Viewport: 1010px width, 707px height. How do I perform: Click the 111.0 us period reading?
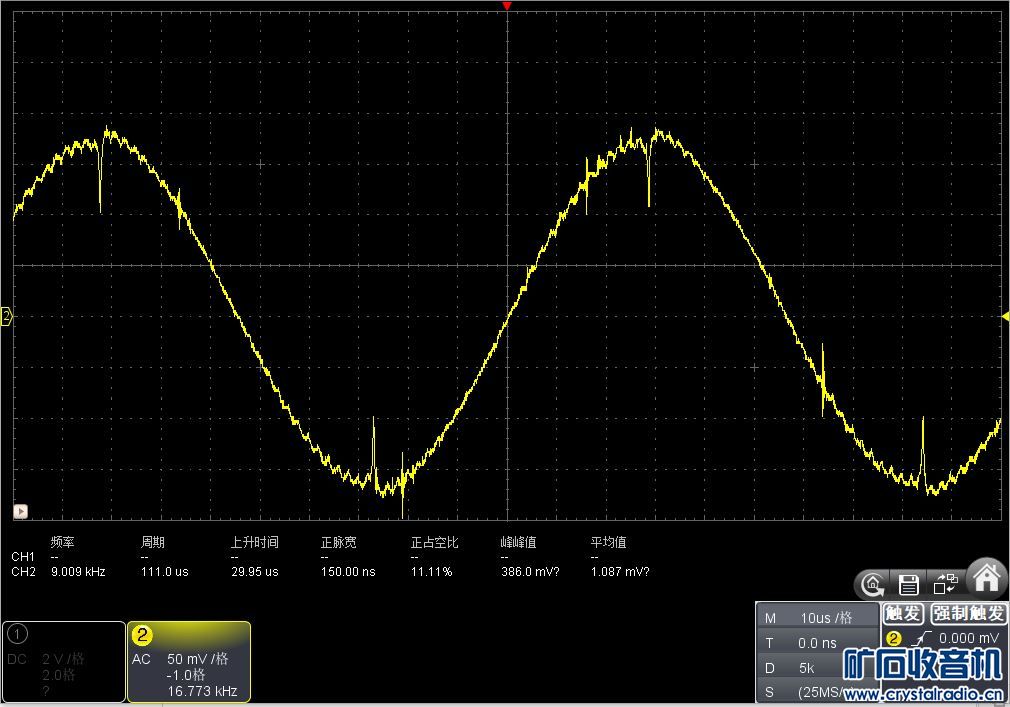[165, 572]
